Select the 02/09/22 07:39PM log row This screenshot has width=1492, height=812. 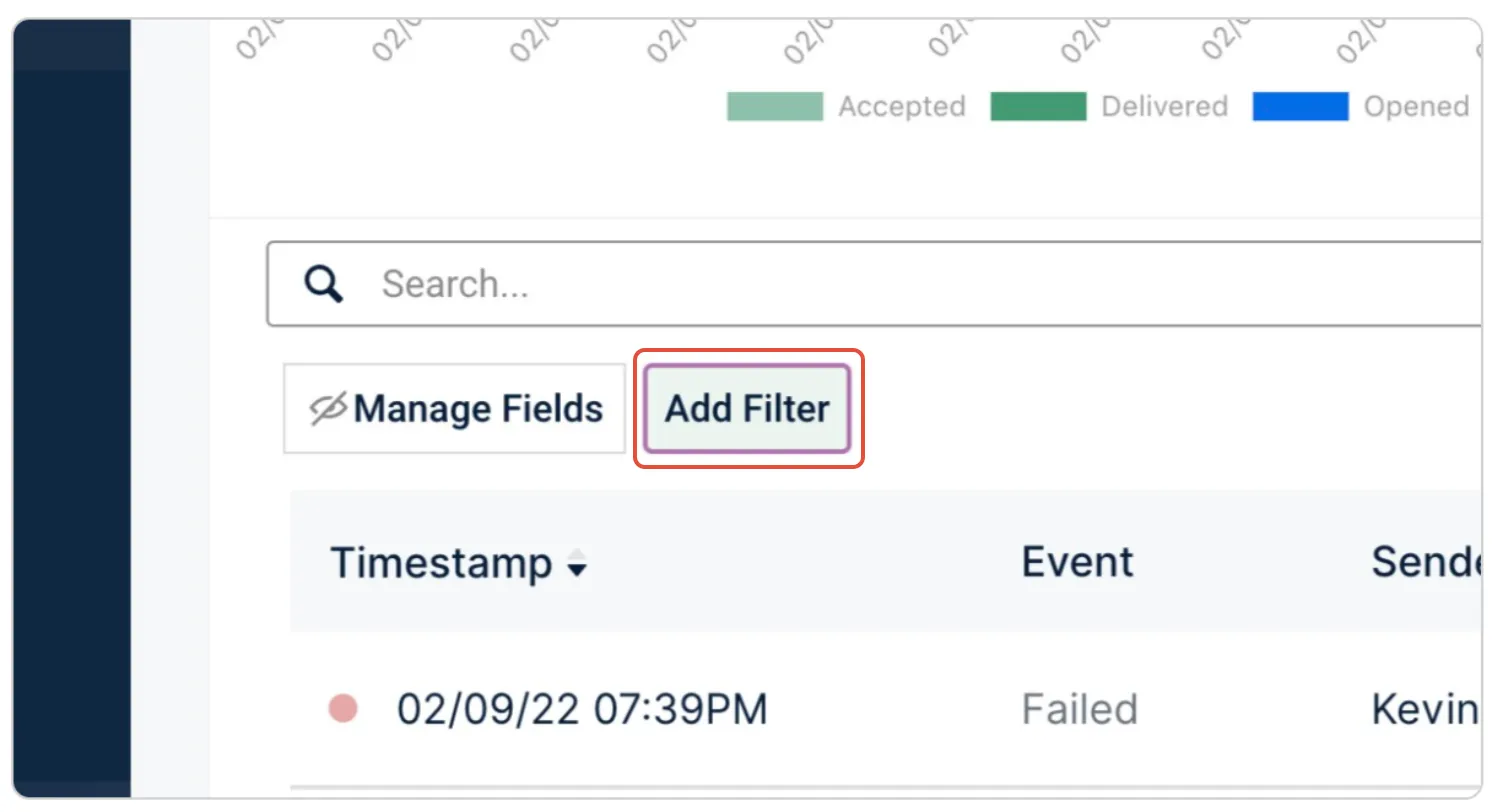point(886,709)
